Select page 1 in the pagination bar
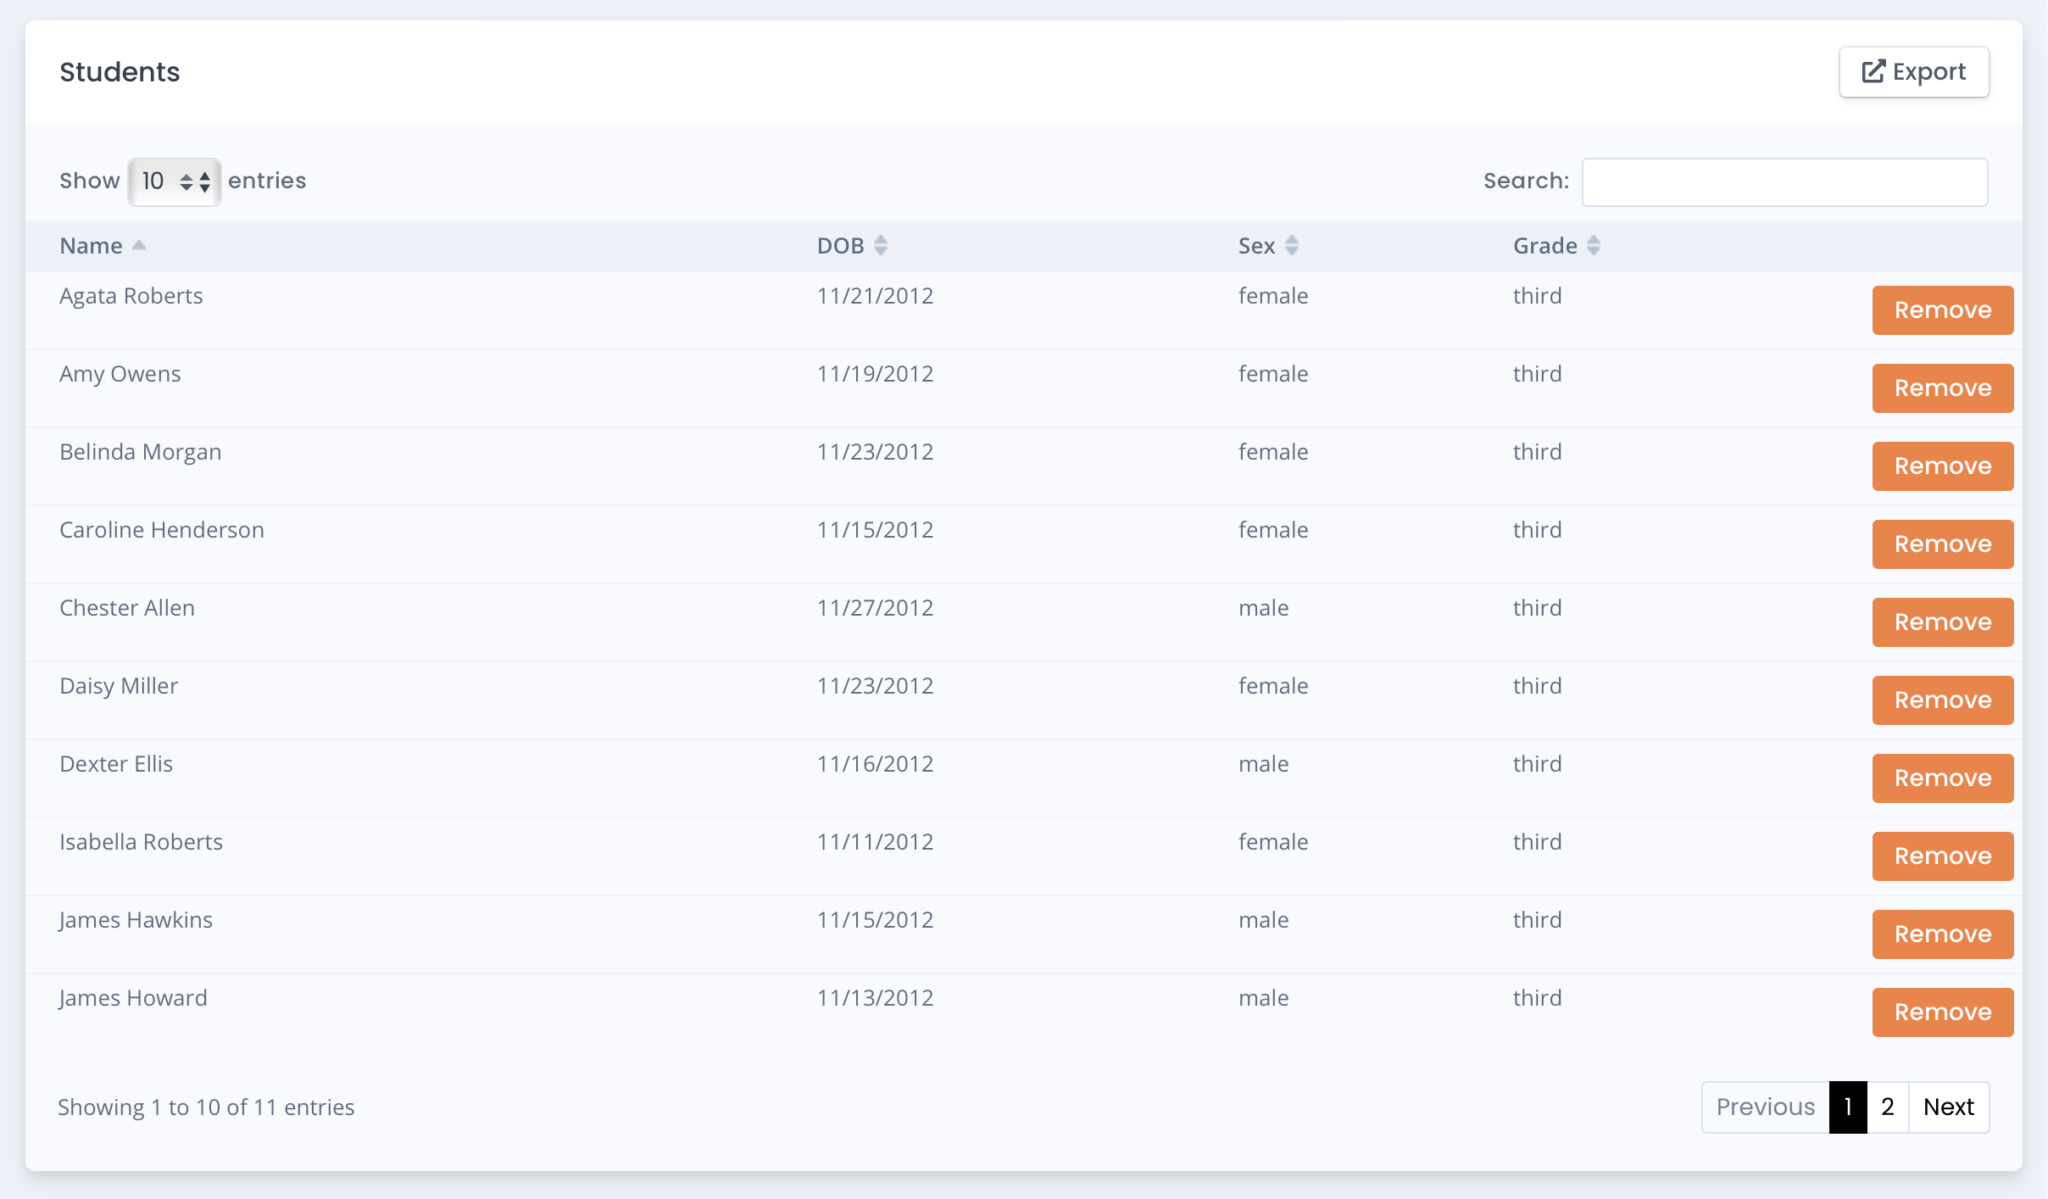2048x1199 pixels. (x=1847, y=1107)
